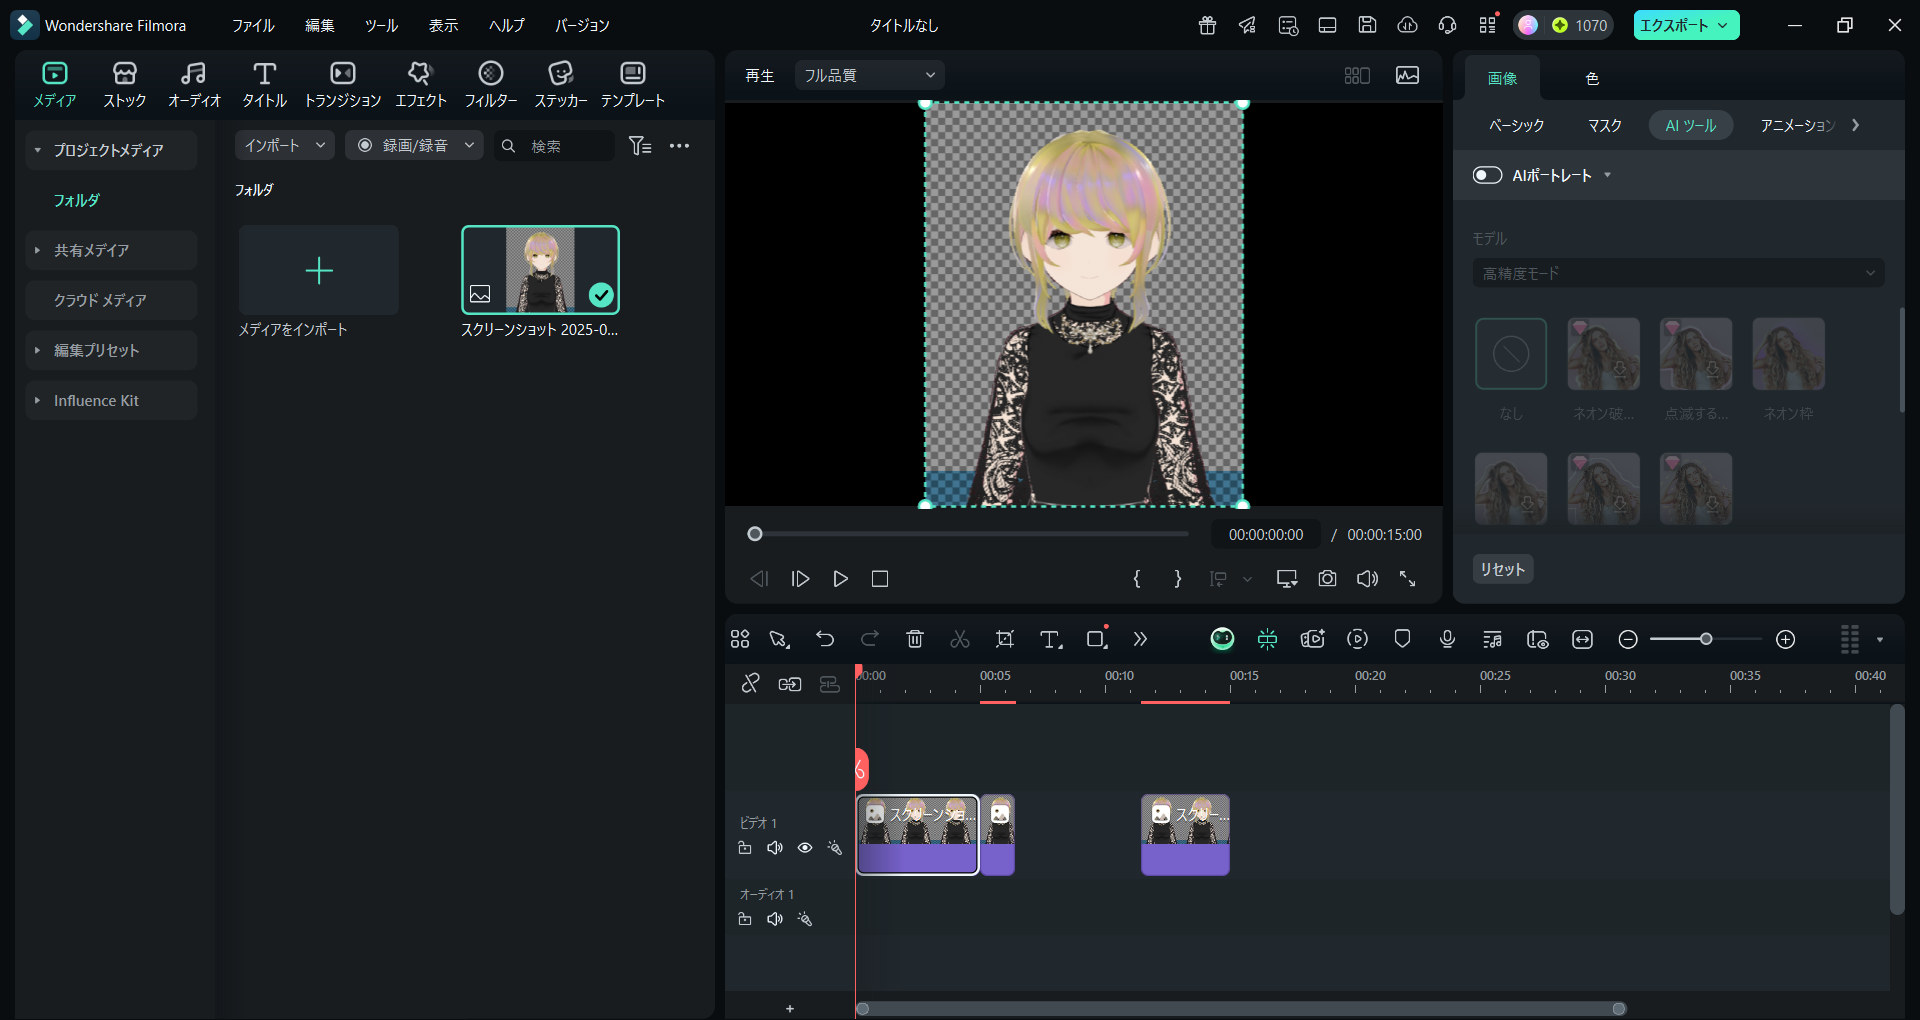
Task: Click the save project icon in title bar
Action: [x=1367, y=25]
